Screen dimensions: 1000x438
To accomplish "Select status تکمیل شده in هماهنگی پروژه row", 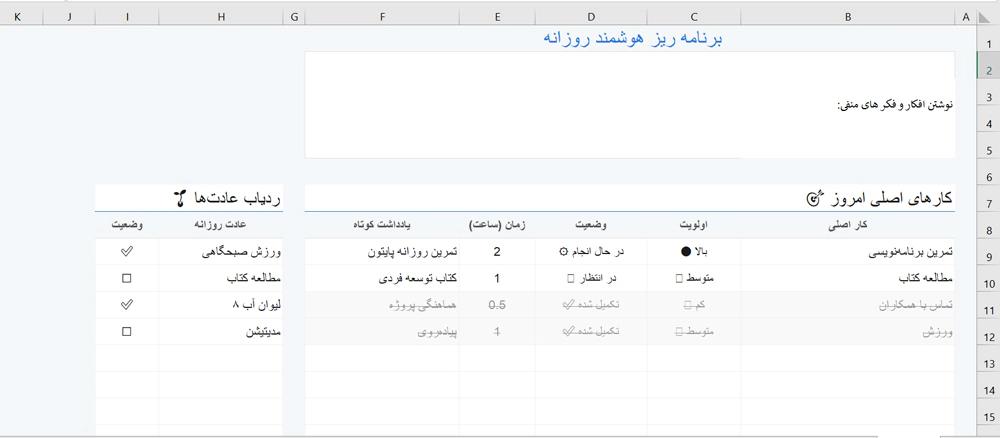I will pos(591,305).
